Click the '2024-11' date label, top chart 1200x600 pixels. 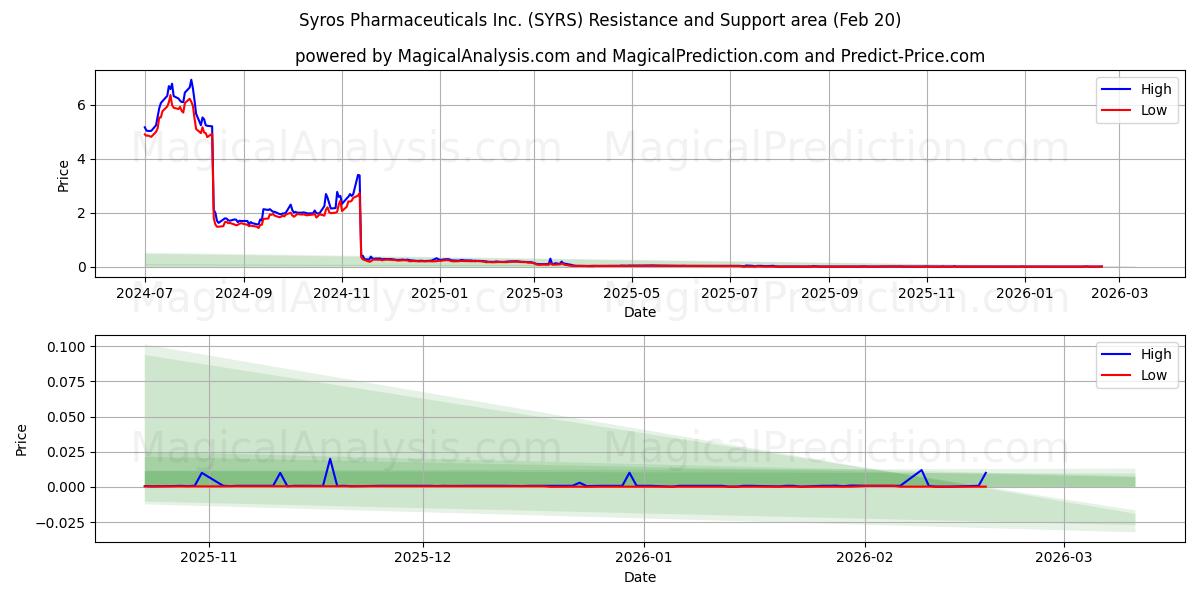click(342, 294)
